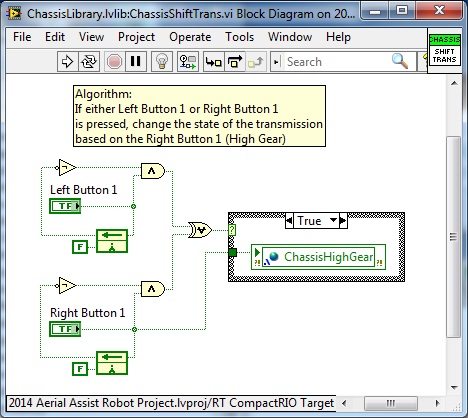Click the Run Continuously button
This screenshot has height=418, width=468.
point(89,61)
